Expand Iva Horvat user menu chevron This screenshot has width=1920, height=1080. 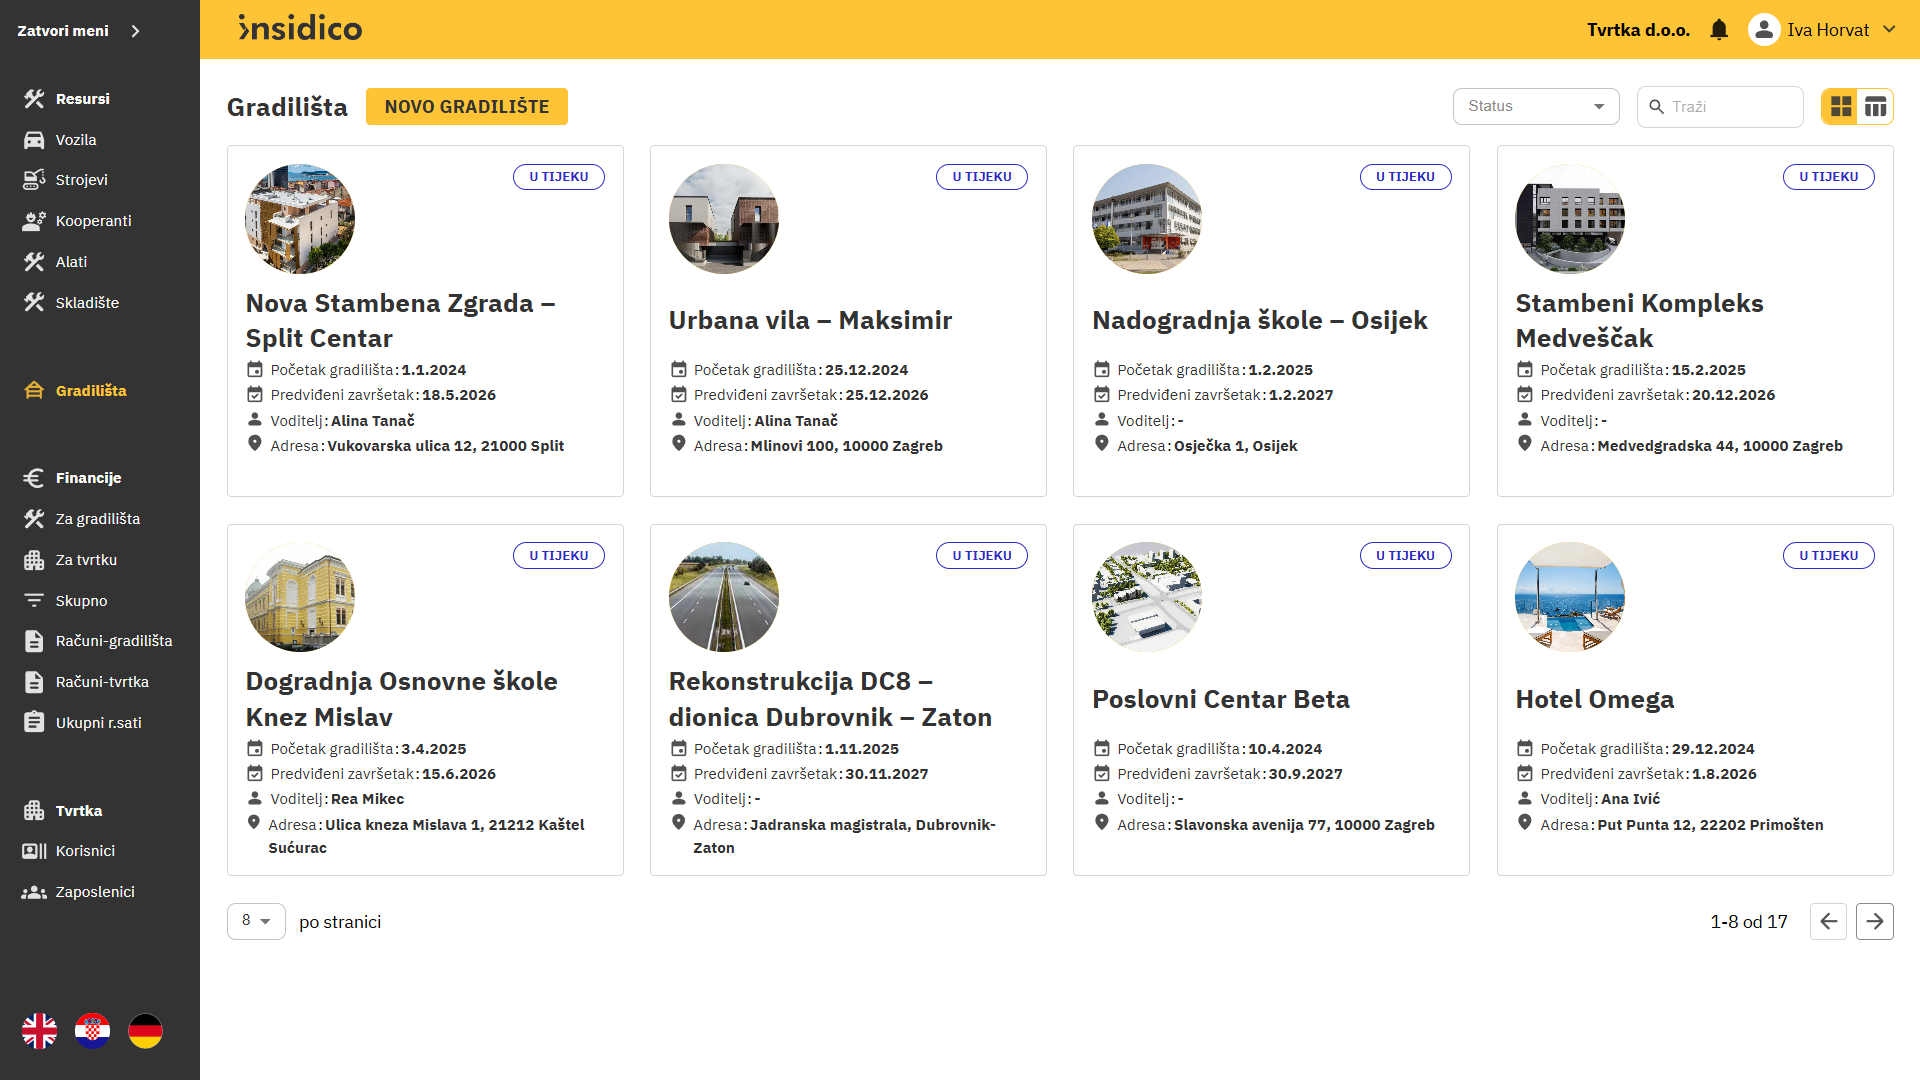click(1889, 30)
